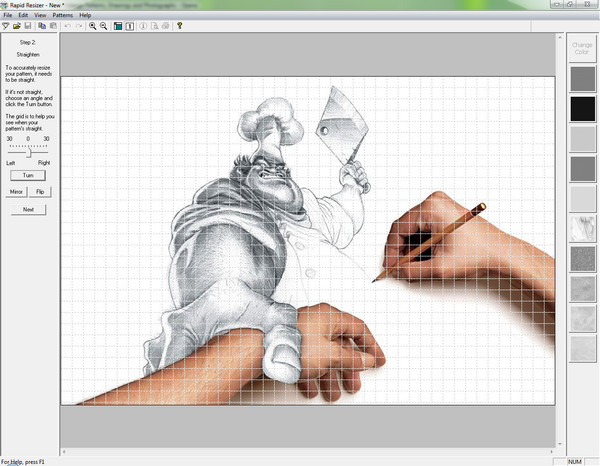Select the black color swatch
This screenshot has height=466, width=600.
coord(582,108)
